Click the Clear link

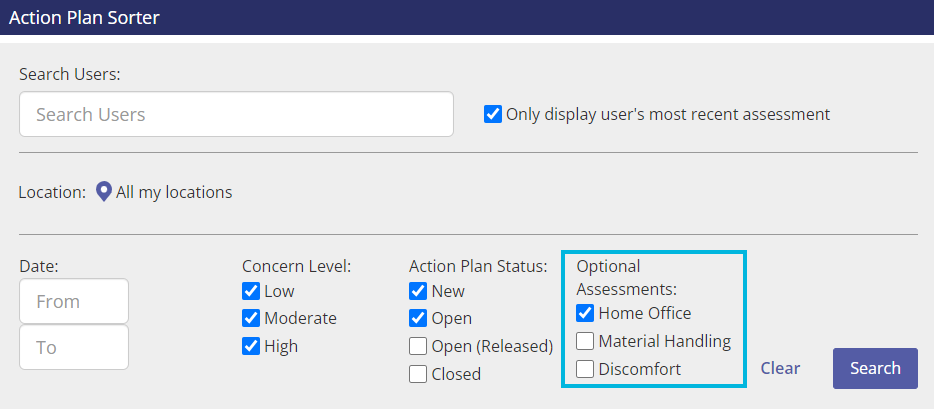[x=780, y=369]
